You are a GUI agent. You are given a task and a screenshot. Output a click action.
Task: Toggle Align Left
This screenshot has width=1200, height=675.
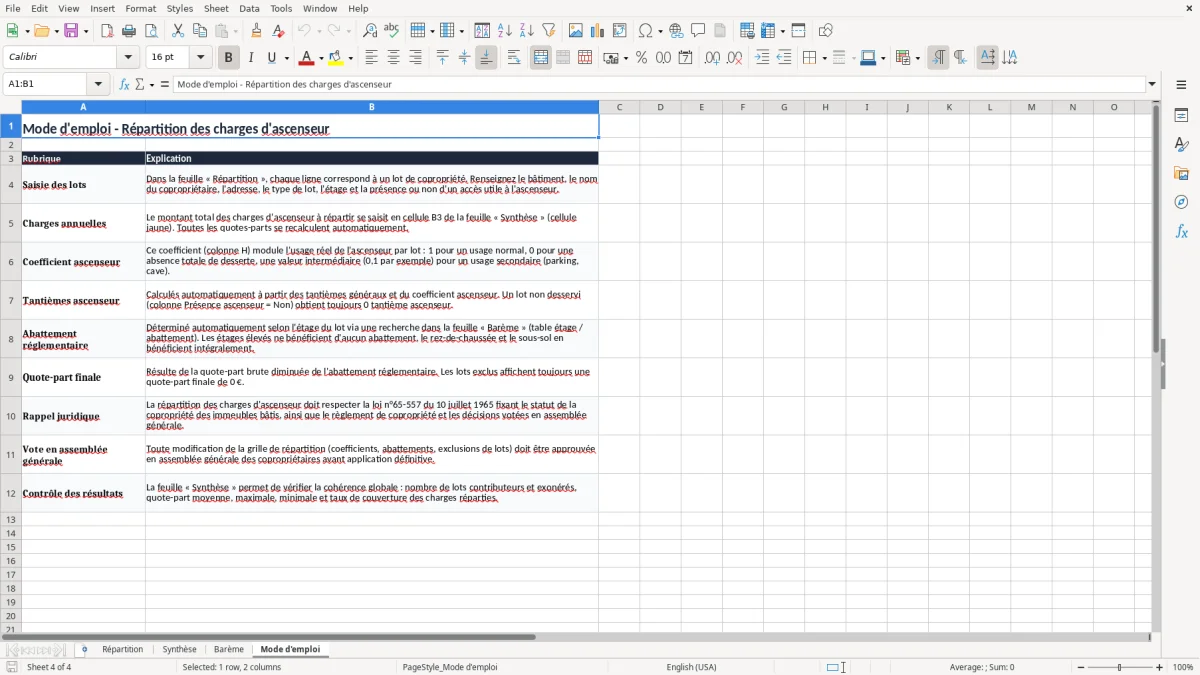(371, 58)
